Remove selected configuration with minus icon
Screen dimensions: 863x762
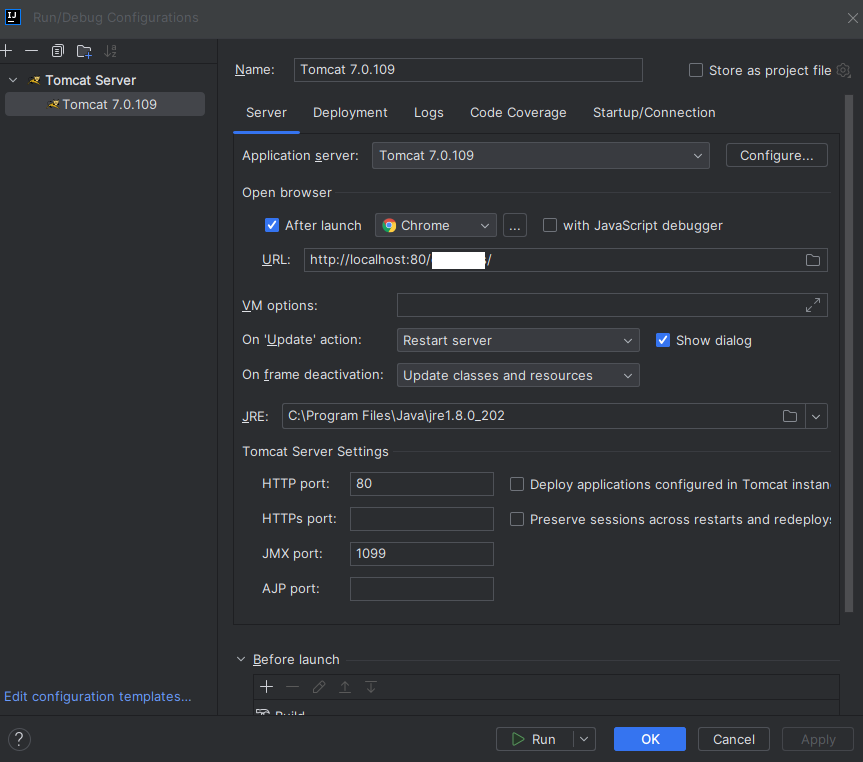31,51
